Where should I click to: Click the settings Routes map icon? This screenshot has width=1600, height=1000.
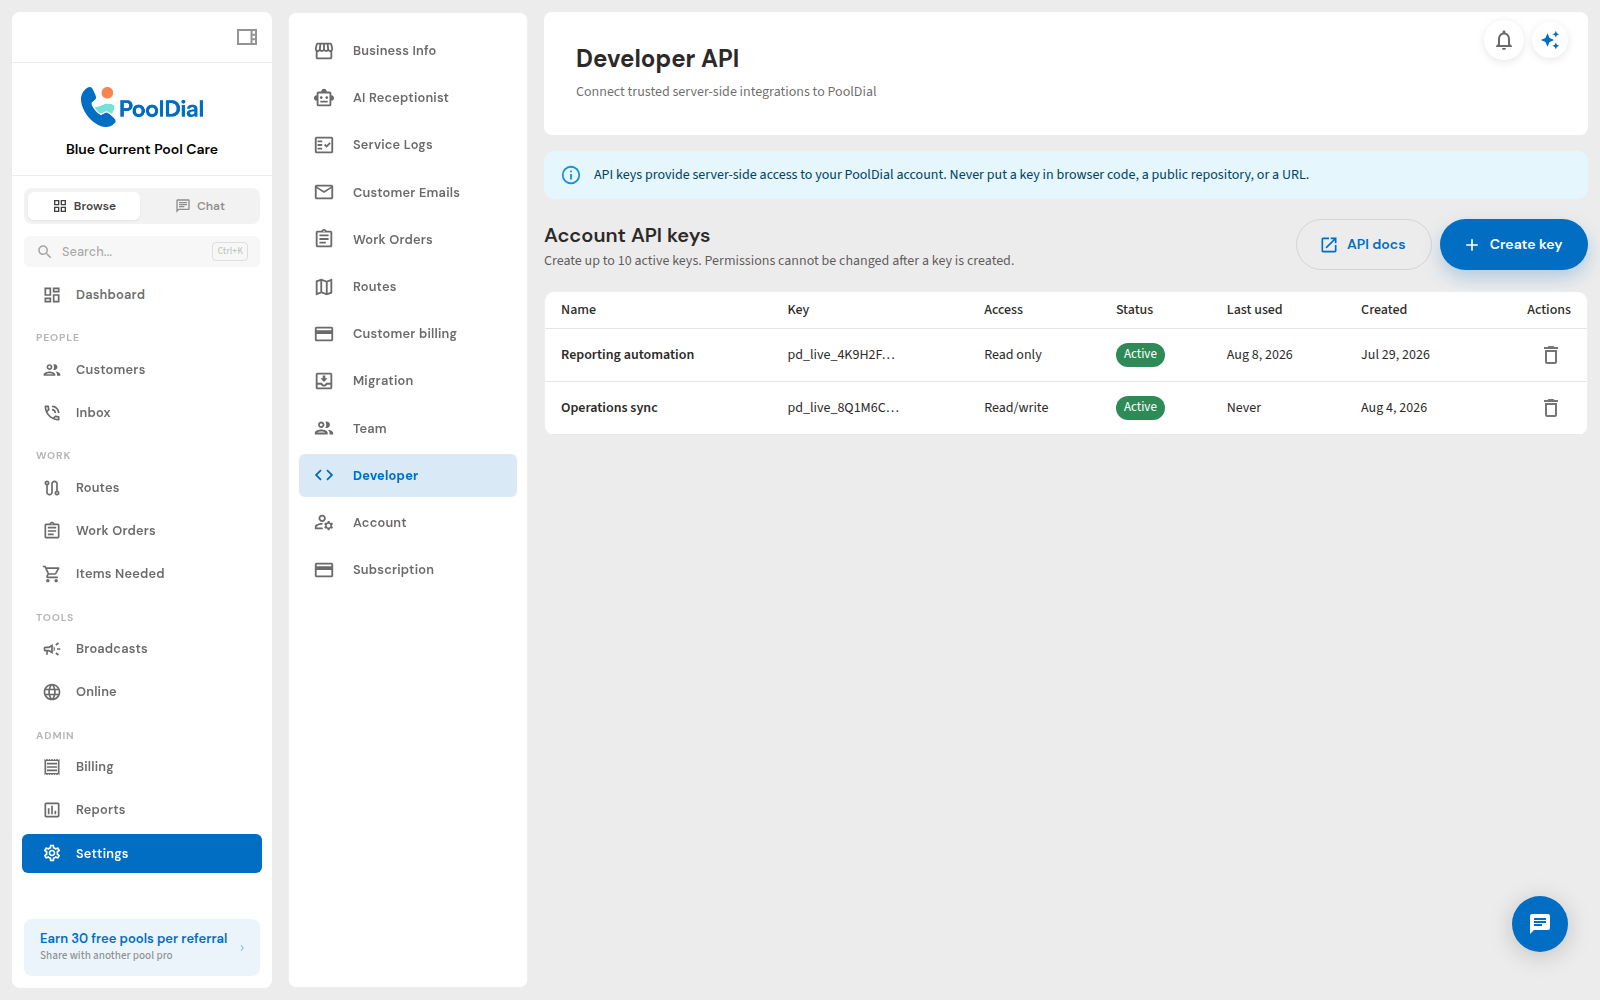point(324,287)
